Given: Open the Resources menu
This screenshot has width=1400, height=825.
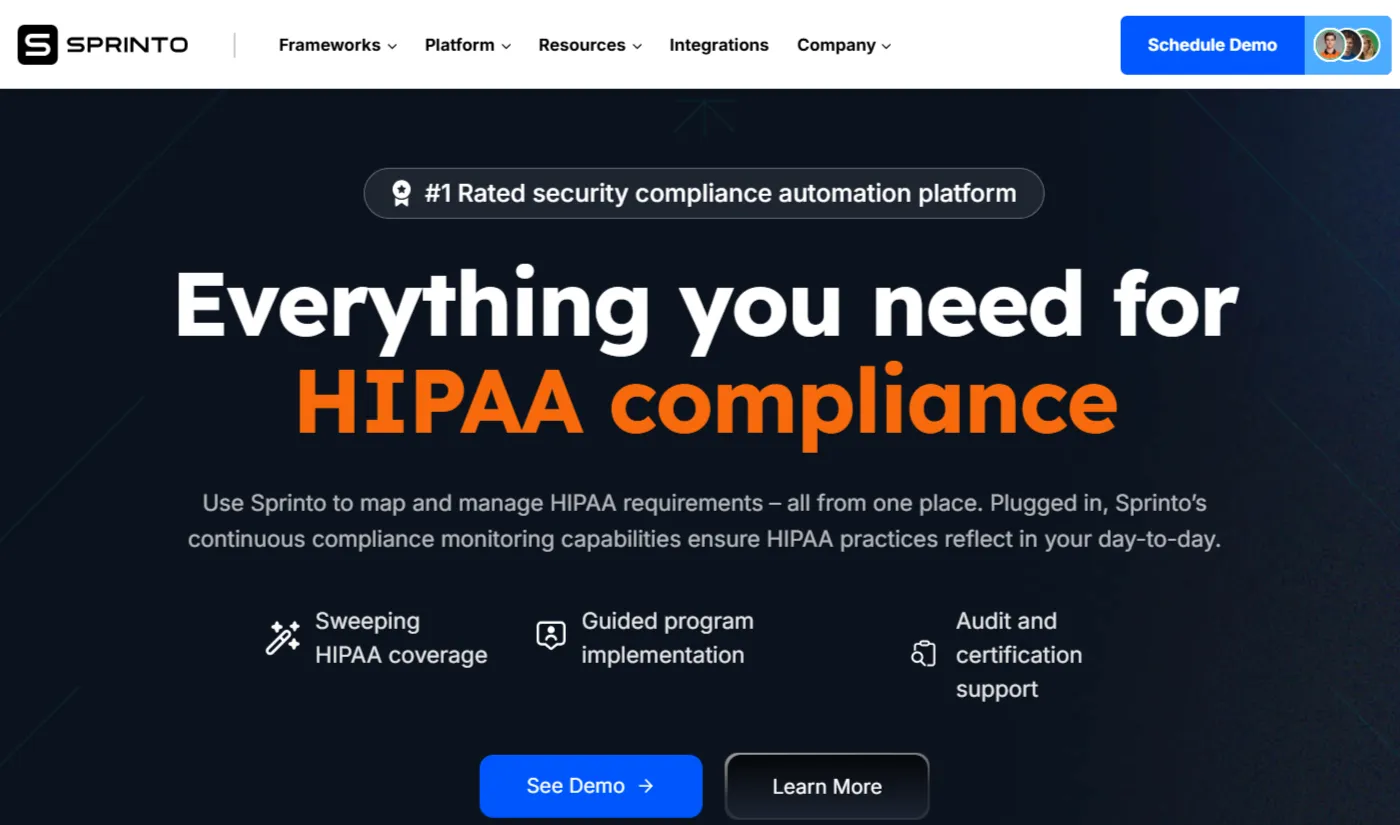Looking at the screenshot, I should [590, 45].
